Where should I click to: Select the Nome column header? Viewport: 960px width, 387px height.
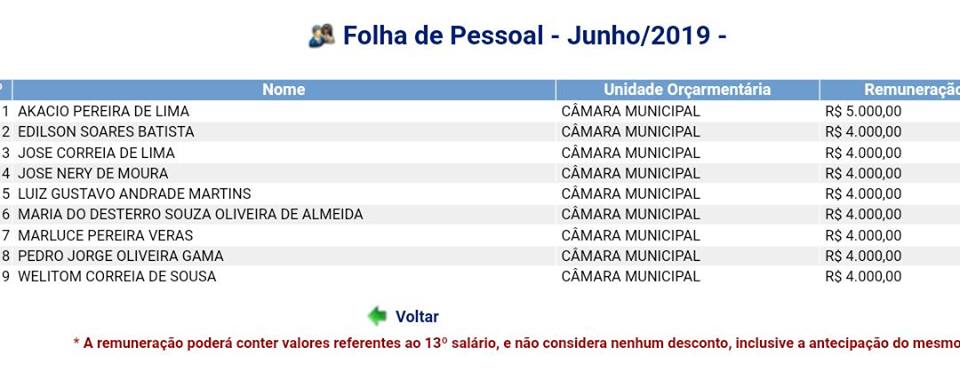283,90
